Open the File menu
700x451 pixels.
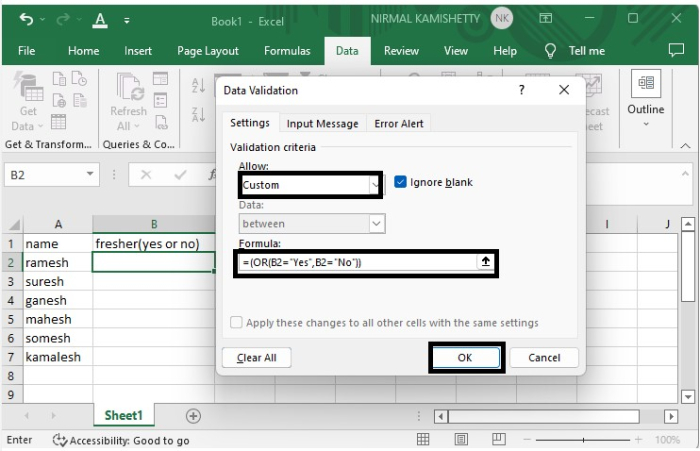click(26, 51)
